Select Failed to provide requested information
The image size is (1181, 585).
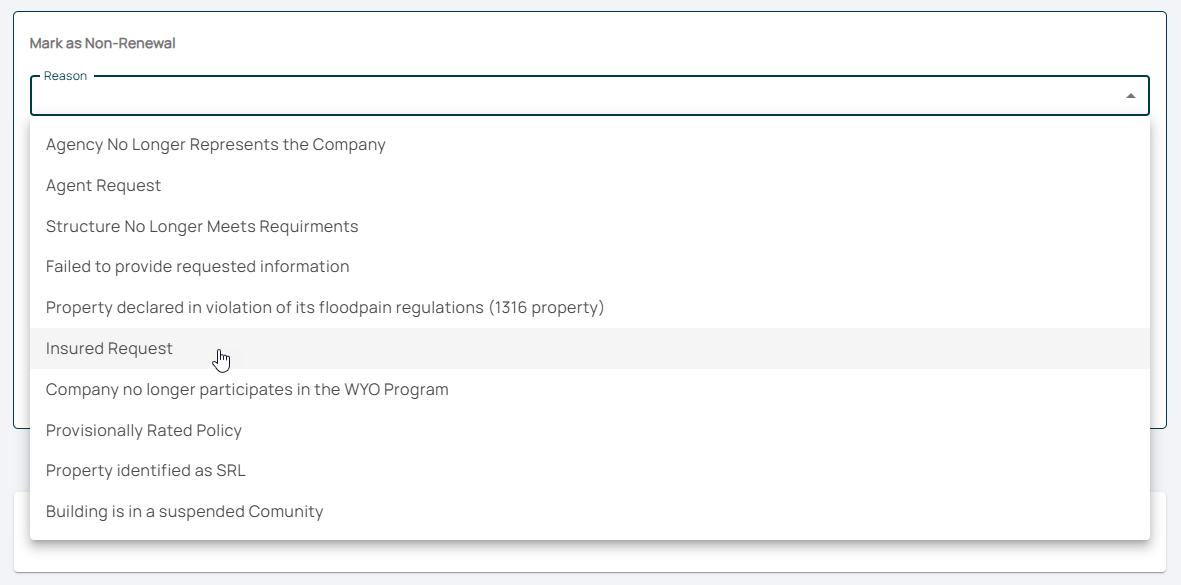(x=197, y=266)
